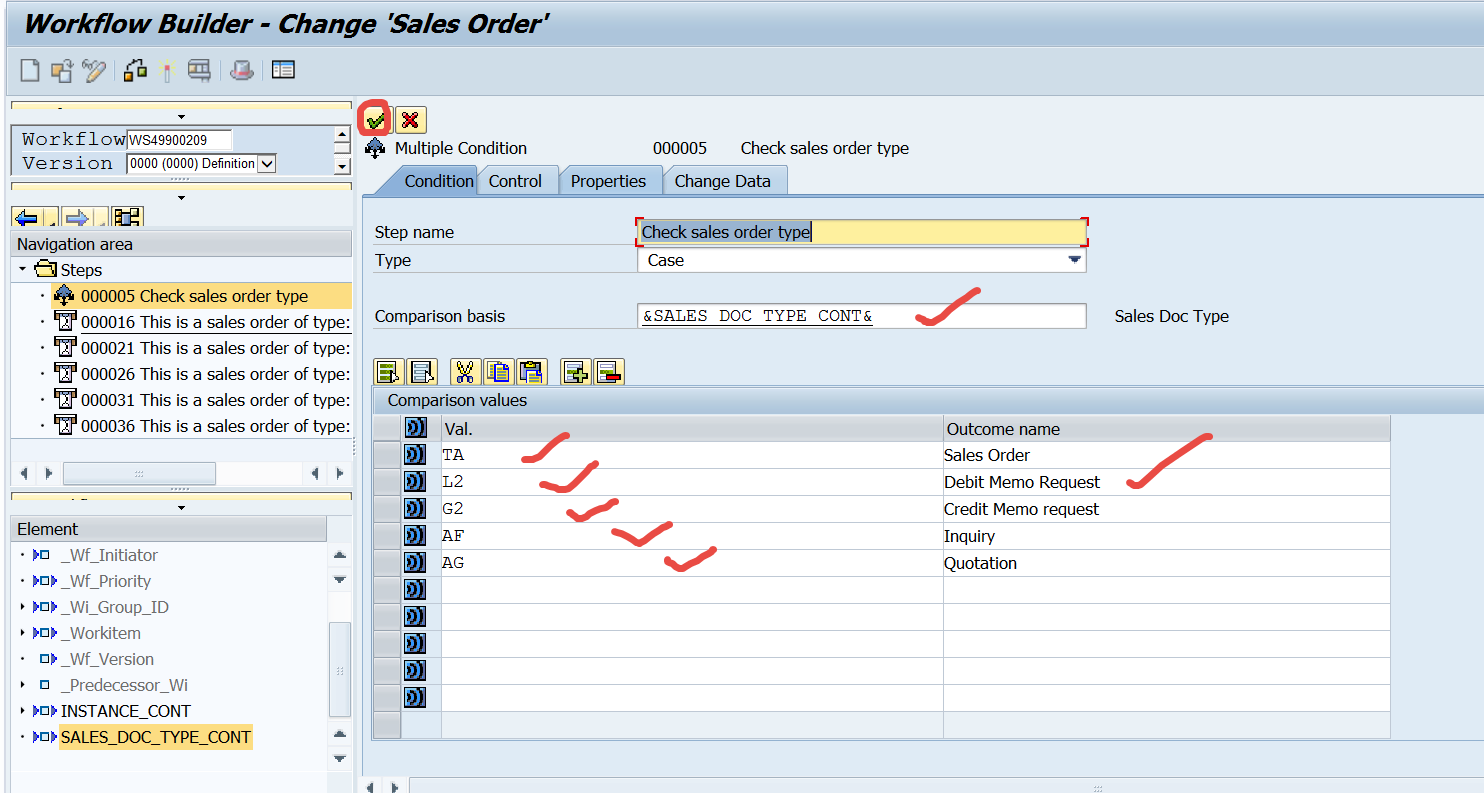1484x793 pixels.
Task: Open the Change Data tab
Action: click(x=724, y=181)
